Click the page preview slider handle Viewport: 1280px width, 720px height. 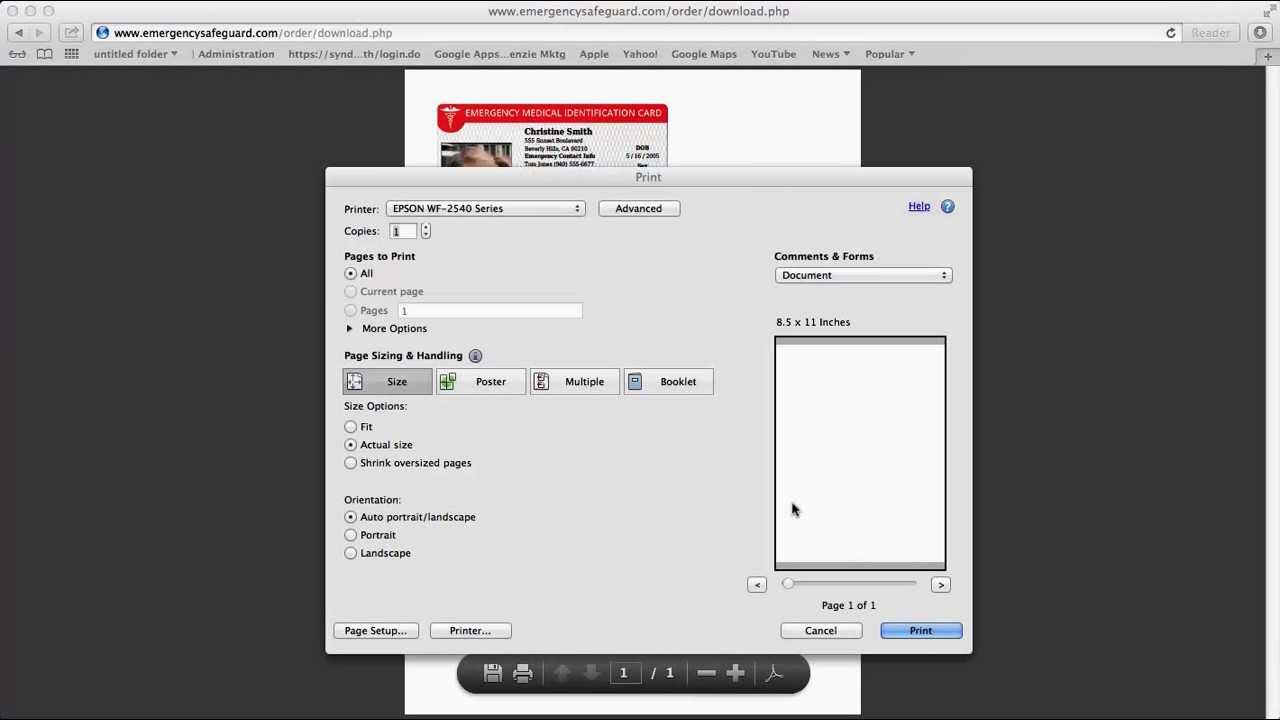tap(788, 584)
